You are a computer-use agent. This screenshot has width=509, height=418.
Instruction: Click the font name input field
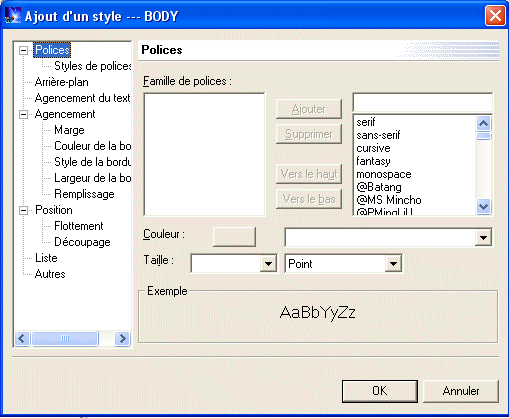click(422, 103)
